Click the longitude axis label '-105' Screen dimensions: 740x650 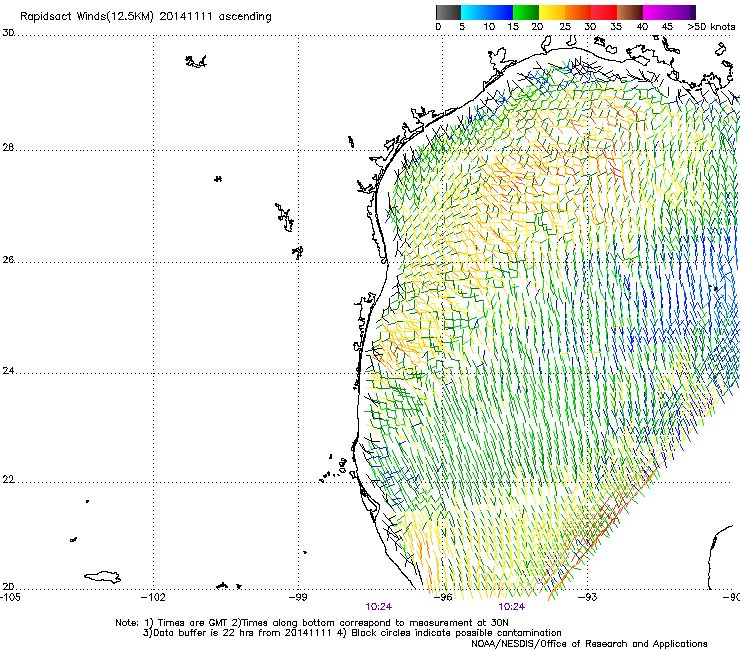[x=10, y=597]
